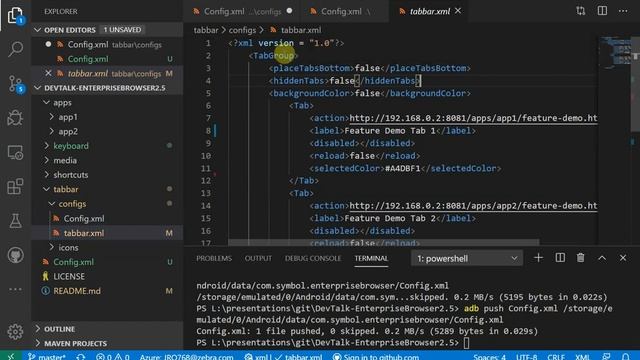Click Sign in to github.com
The height and width of the screenshot is (360, 640).
[375, 356]
